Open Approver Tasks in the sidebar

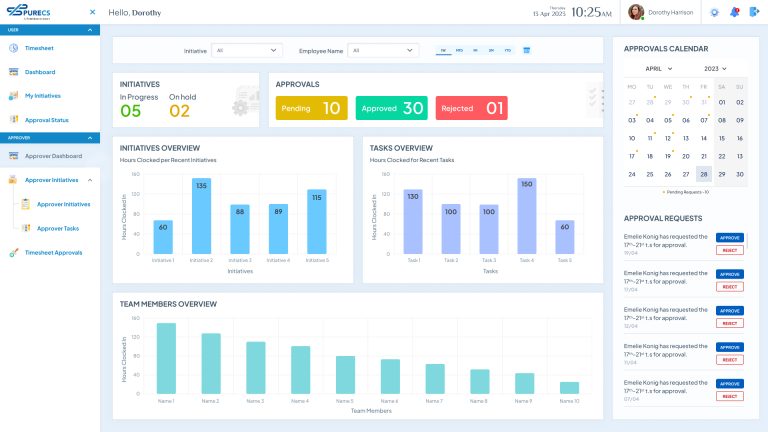coord(57,228)
